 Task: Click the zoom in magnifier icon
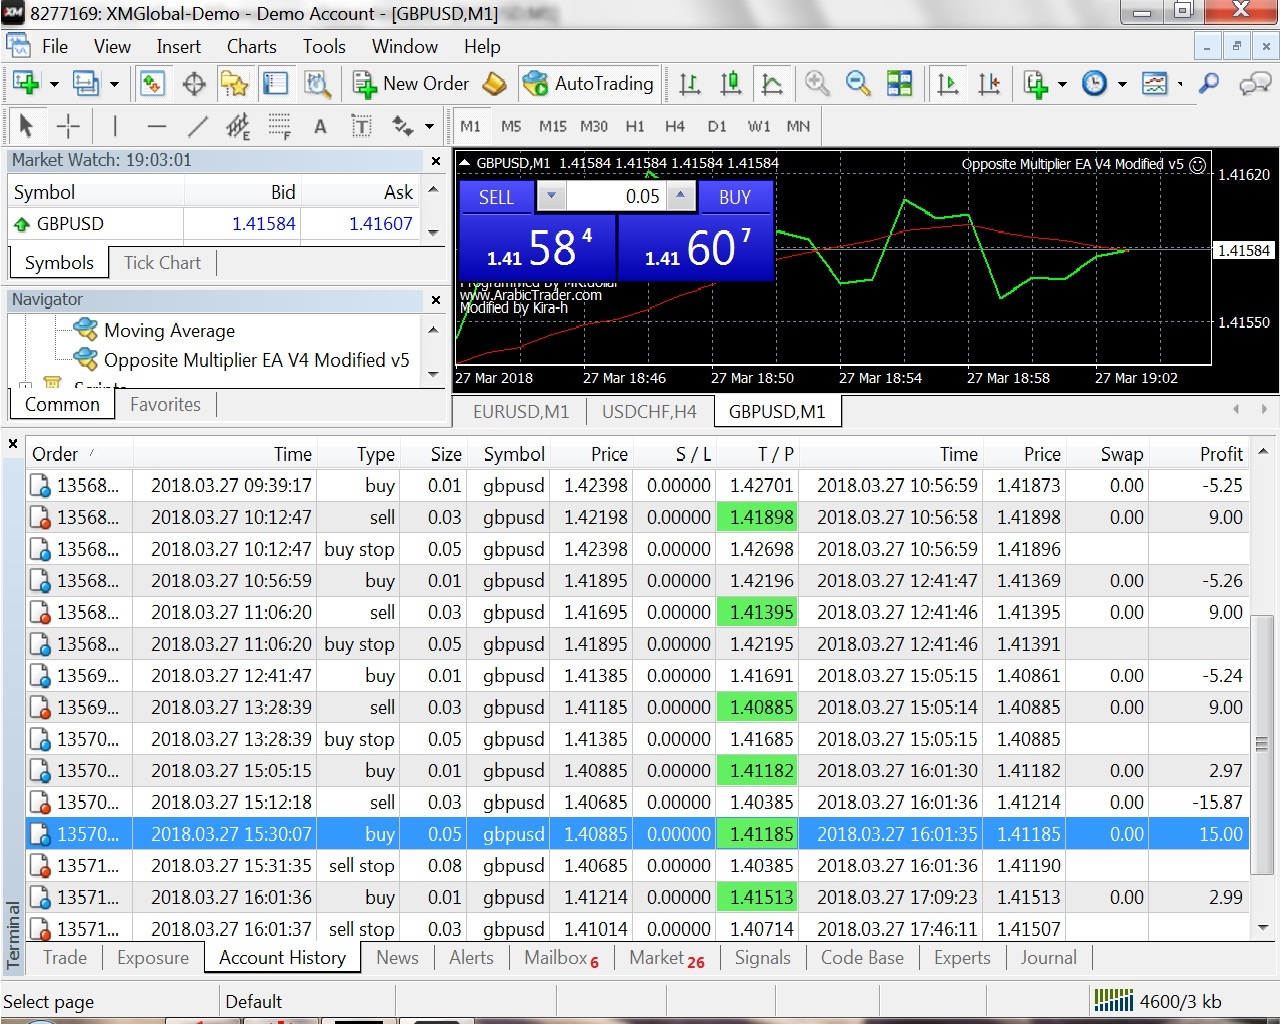[817, 84]
